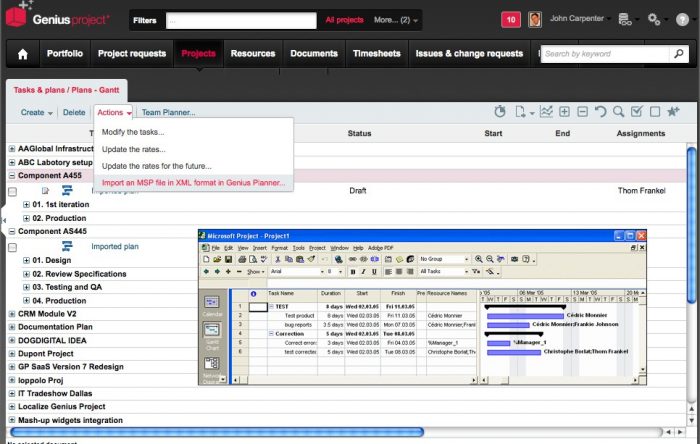Expand 03. Testing and QA node
The height and width of the screenshot is (444, 700).
[x=26, y=287]
